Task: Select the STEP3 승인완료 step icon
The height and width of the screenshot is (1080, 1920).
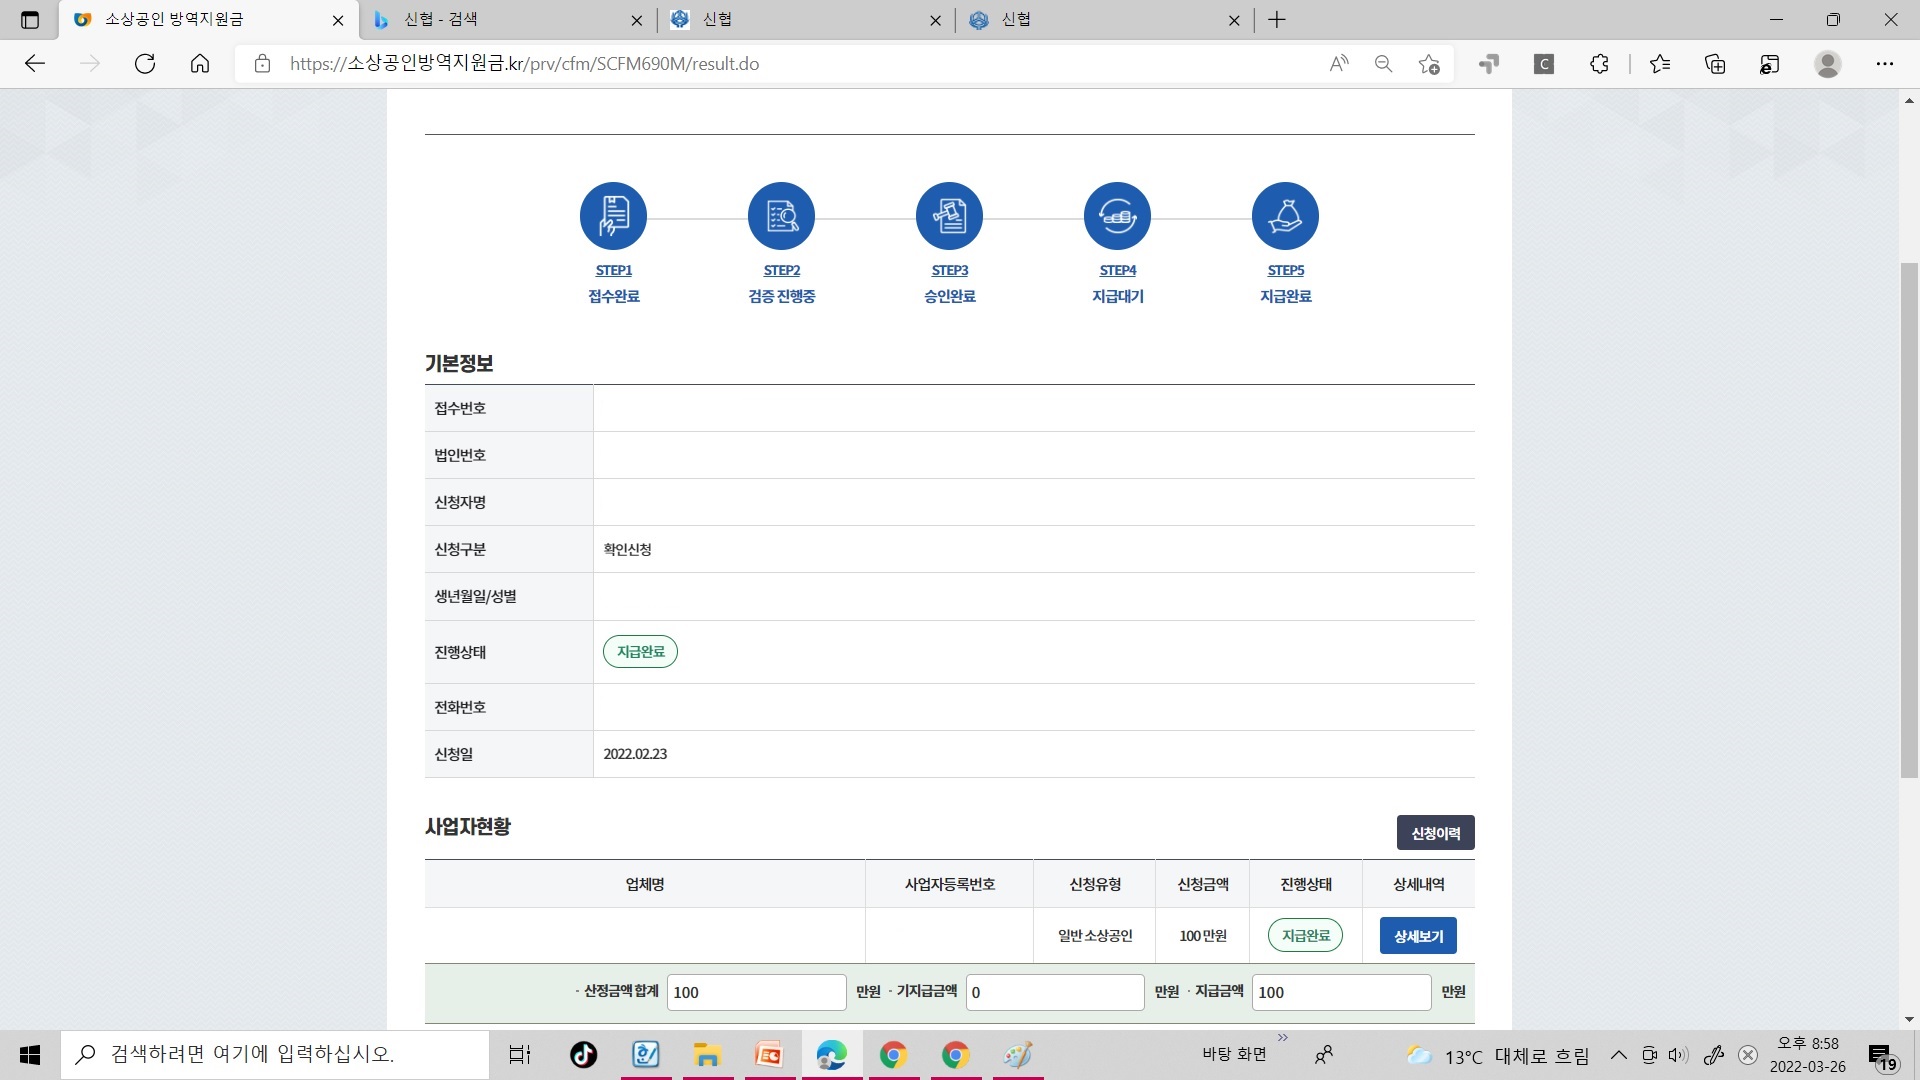Action: pos(949,215)
